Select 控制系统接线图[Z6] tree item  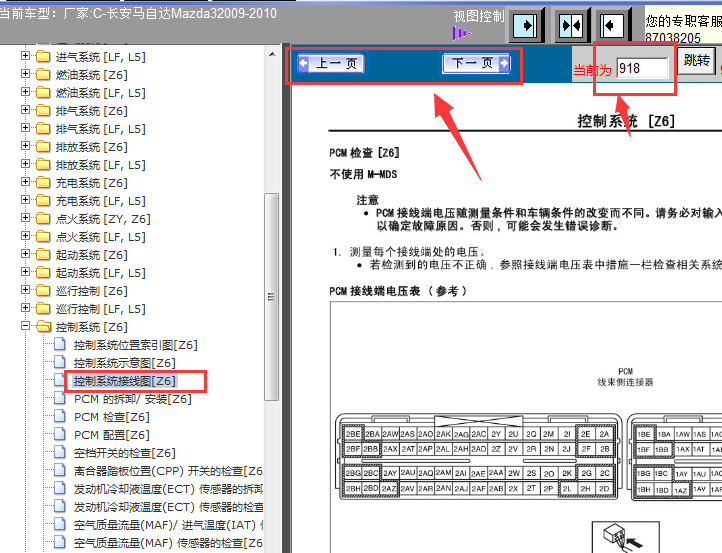click(125, 381)
